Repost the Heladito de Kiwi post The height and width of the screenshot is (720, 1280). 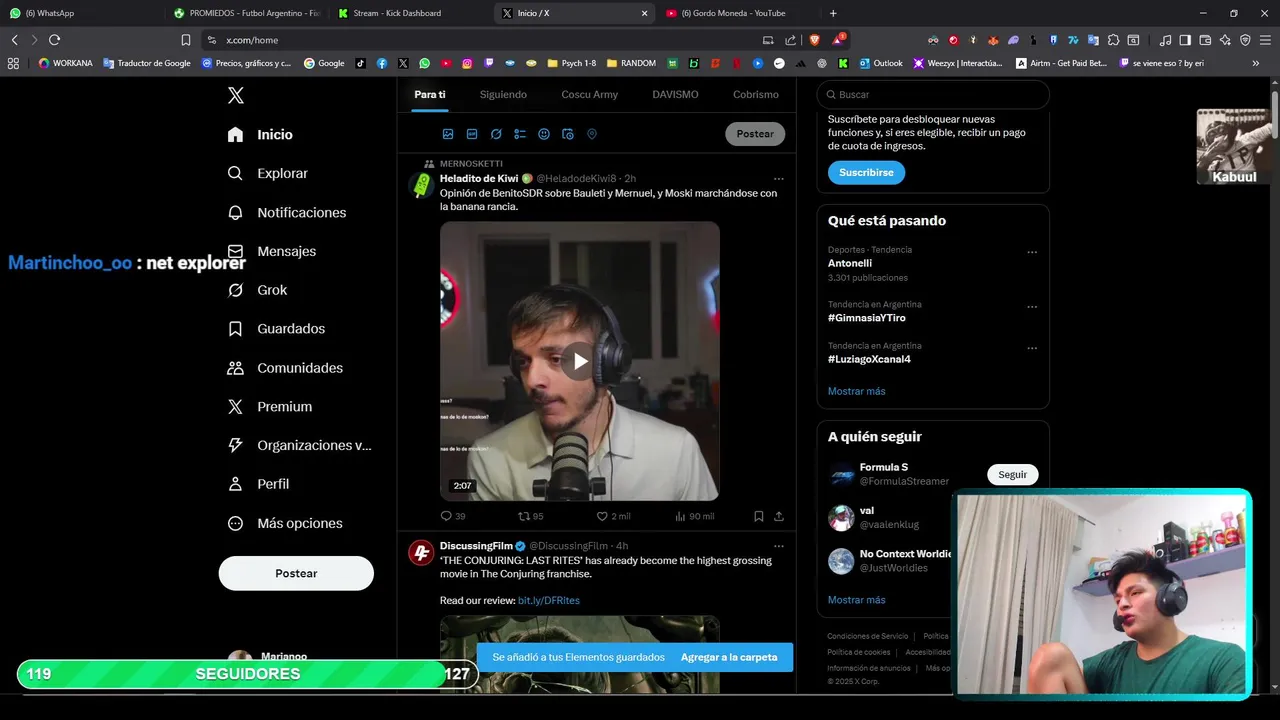tap(531, 516)
